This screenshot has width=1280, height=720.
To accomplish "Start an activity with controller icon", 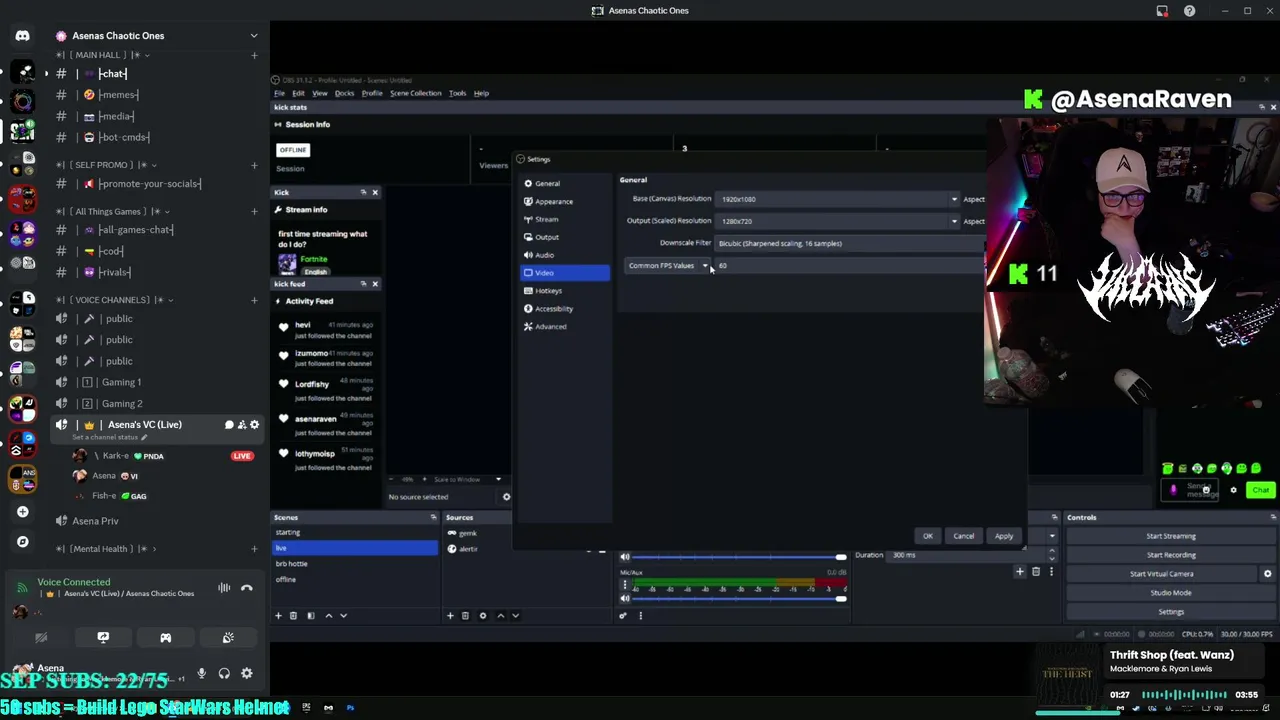I will (x=166, y=637).
